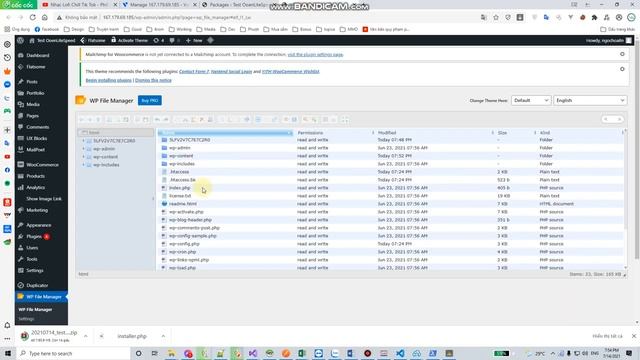
Task: Open the WordPress logo menu in admin bar
Action: point(20,40)
